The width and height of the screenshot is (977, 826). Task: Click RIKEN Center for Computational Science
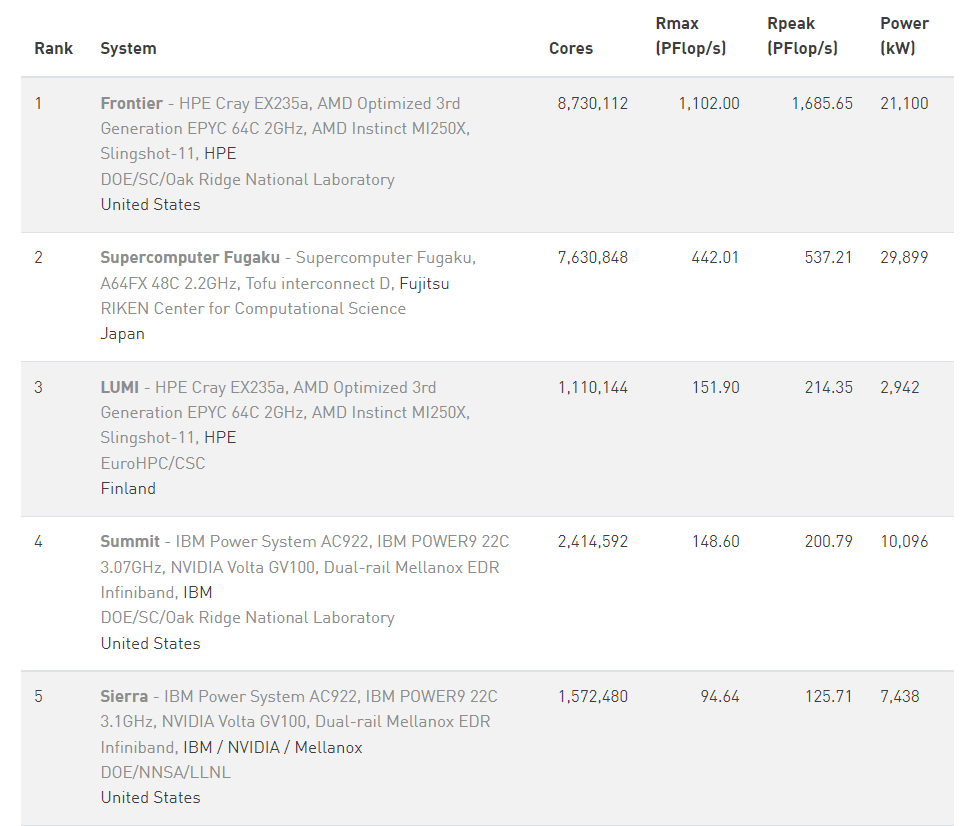coord(253,308)
